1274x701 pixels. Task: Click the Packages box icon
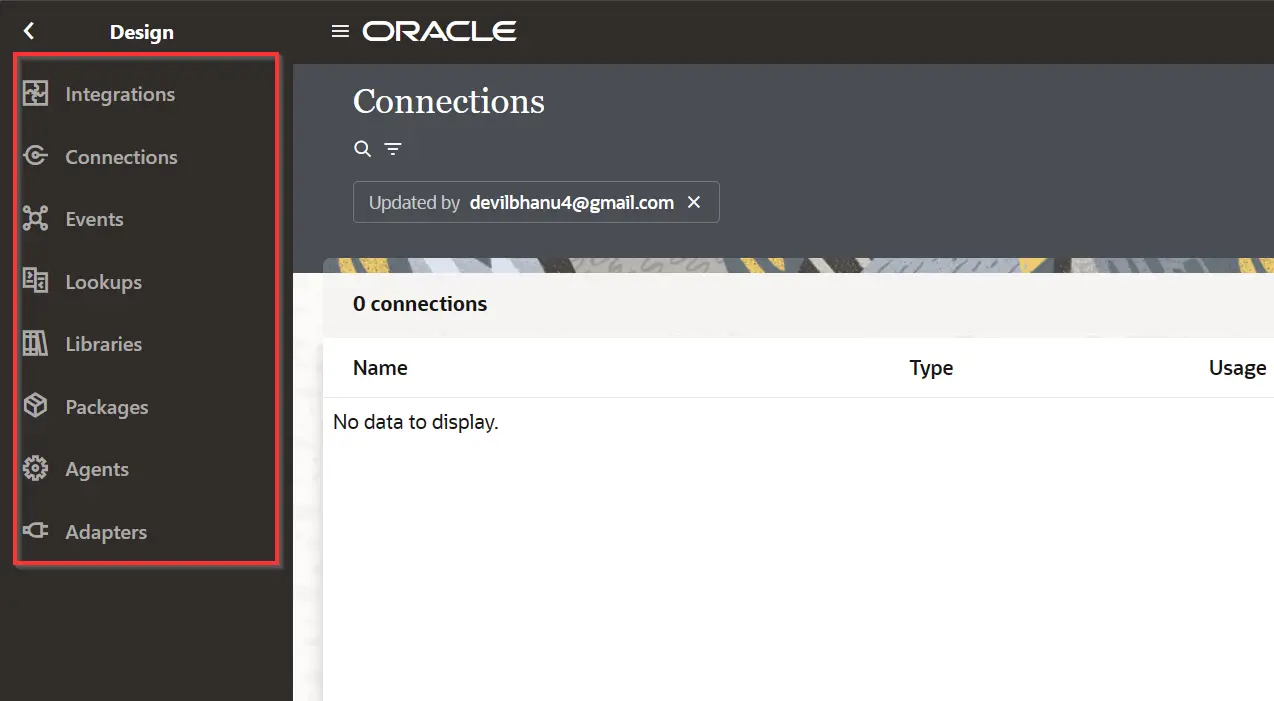[36, 406]
